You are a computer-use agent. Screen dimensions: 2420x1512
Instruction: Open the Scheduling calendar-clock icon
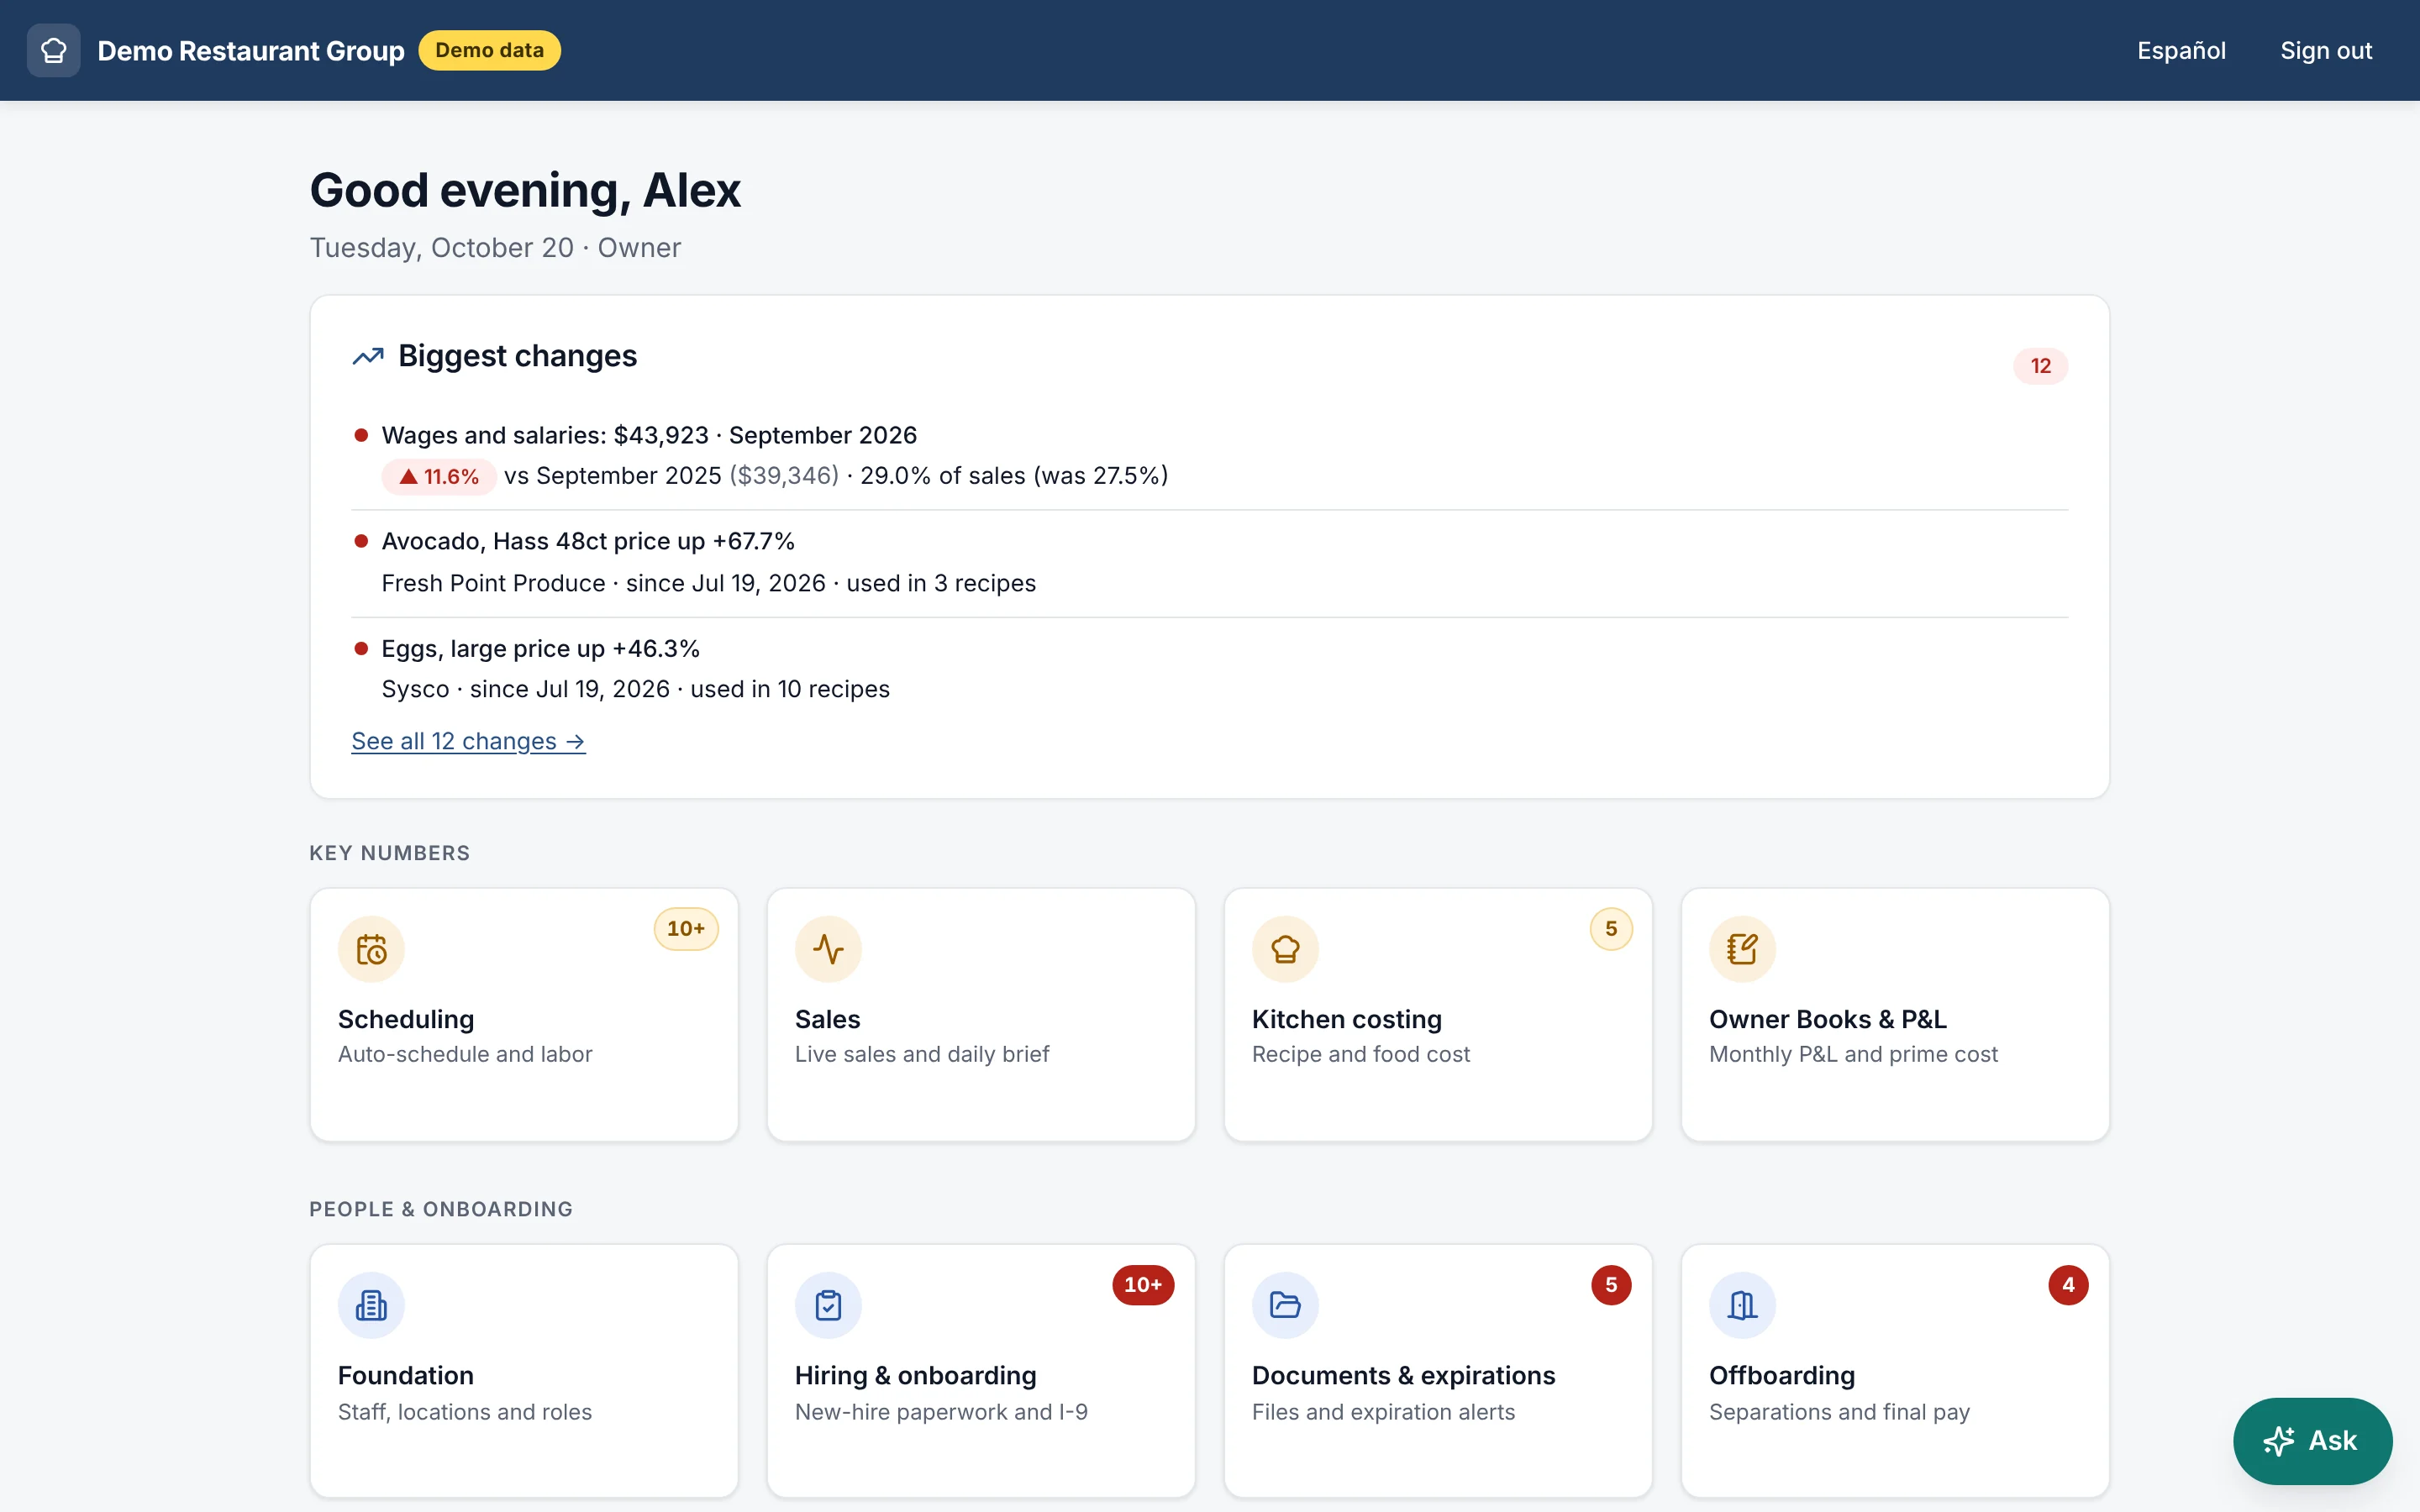pos(371,949)
